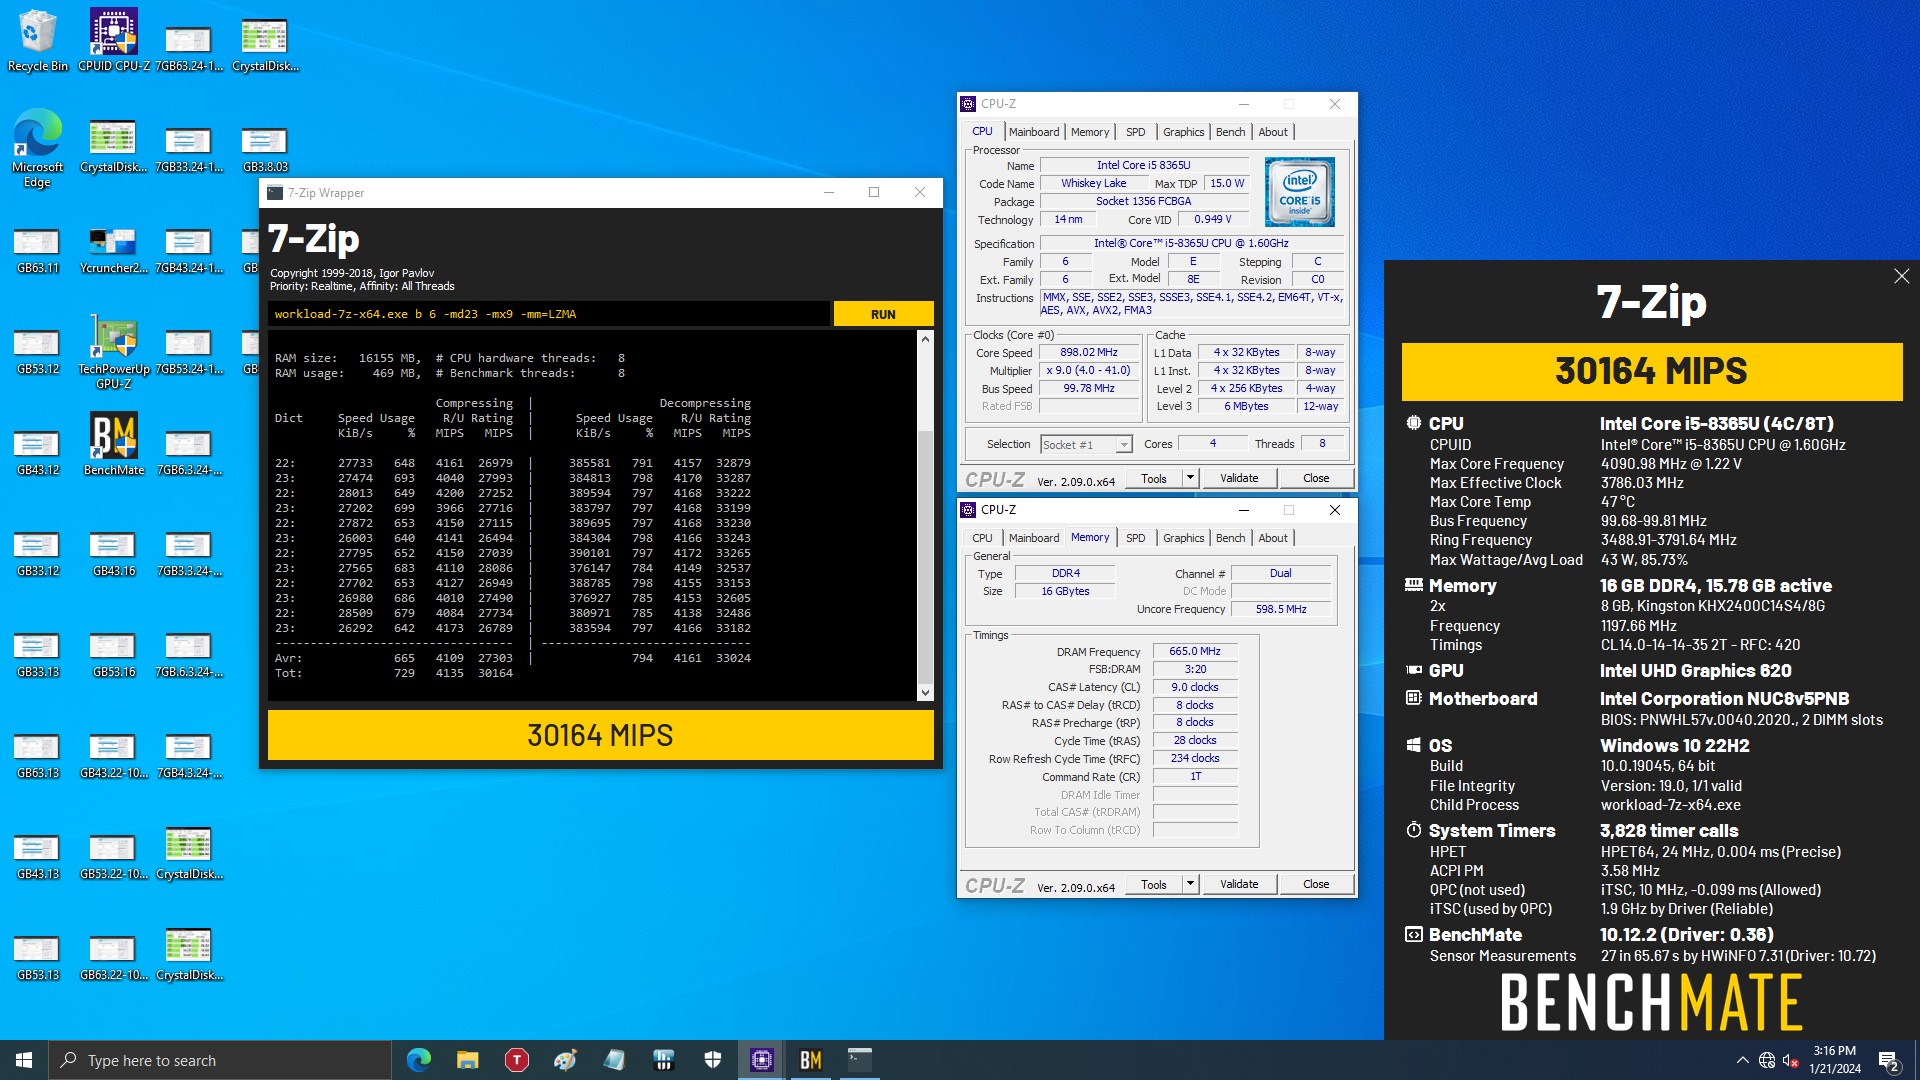Image resolution: width=1920 pixels, height=1080 pixels.
Task: Open the Windows Start menu
Action: pyautogui.click(x=24, y=1060)
